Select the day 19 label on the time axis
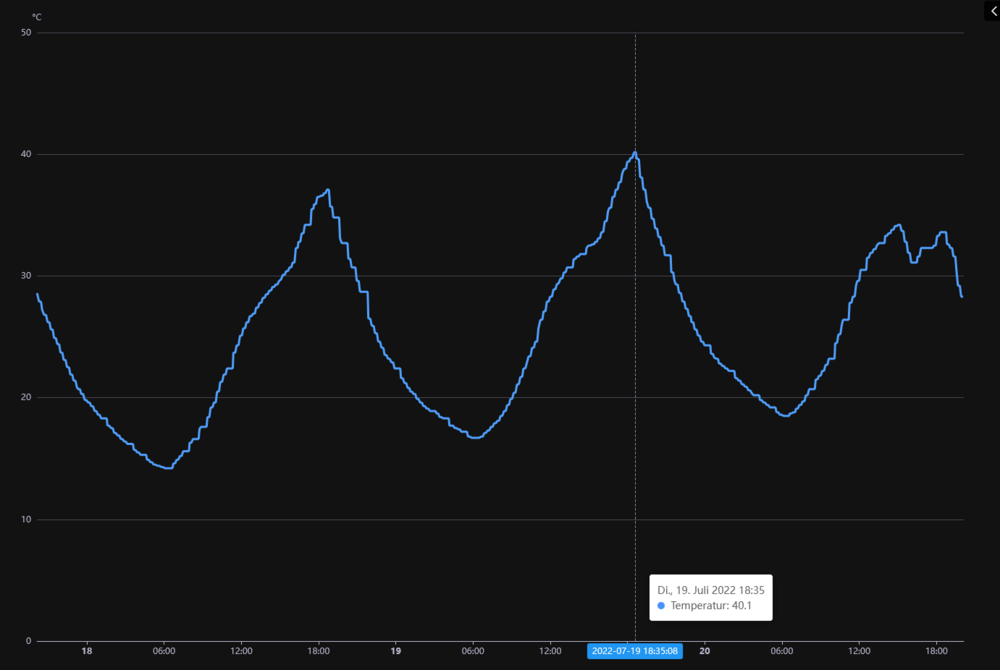 point(396,650)
